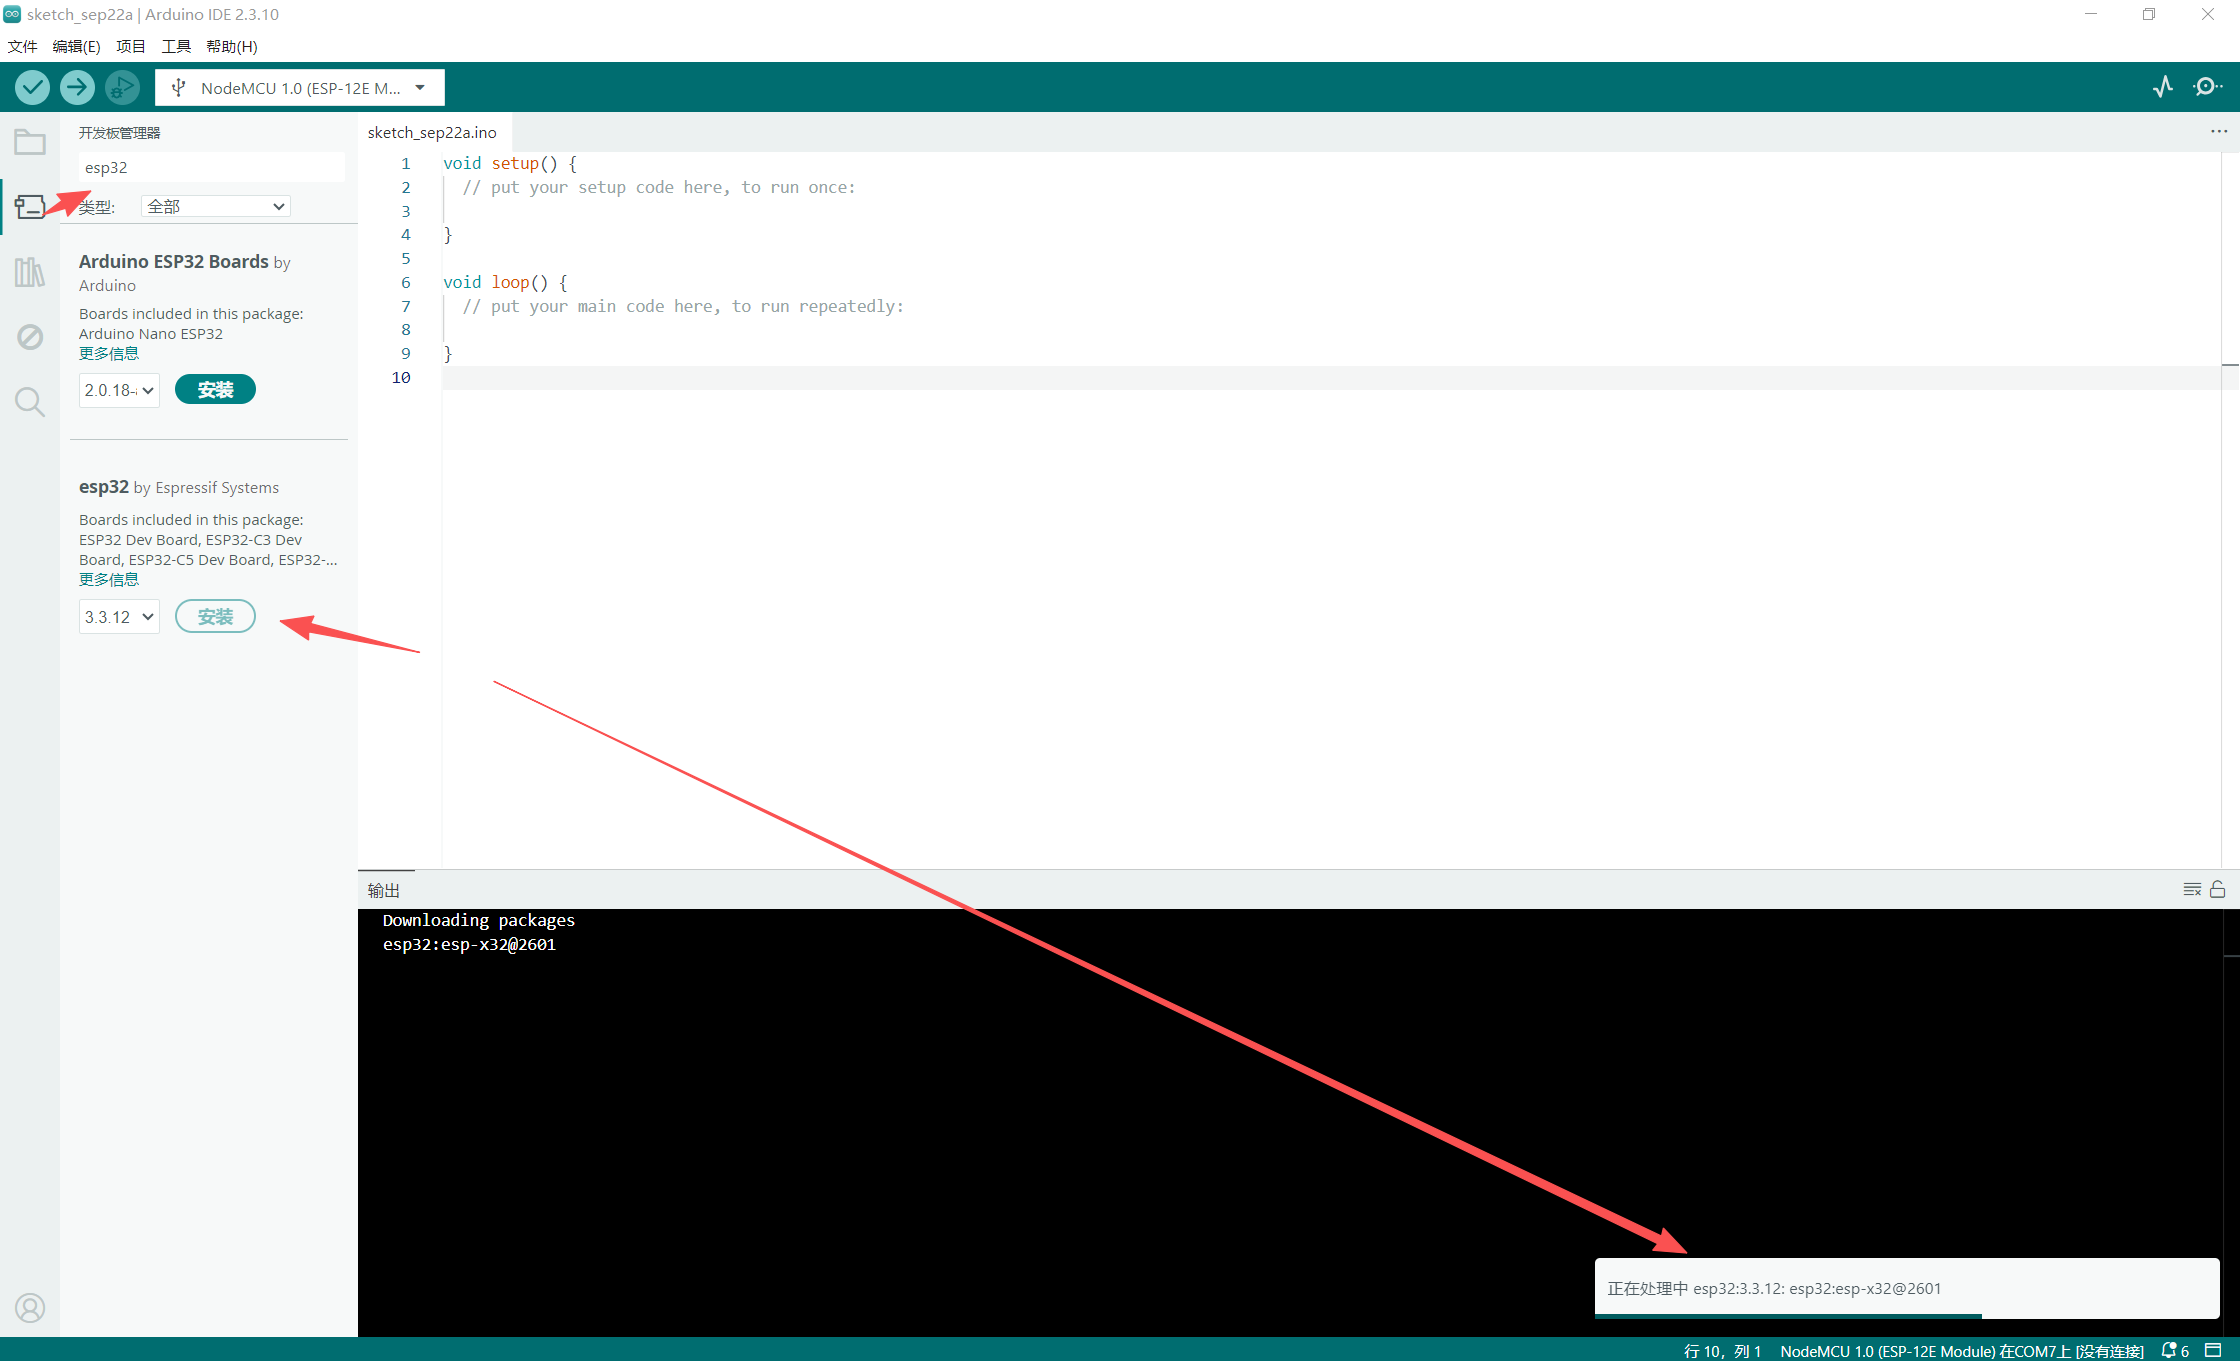Minimize the Arduino IDE window
The width and height of the screenshot is (2240, 1361).
coord(2091,14)
